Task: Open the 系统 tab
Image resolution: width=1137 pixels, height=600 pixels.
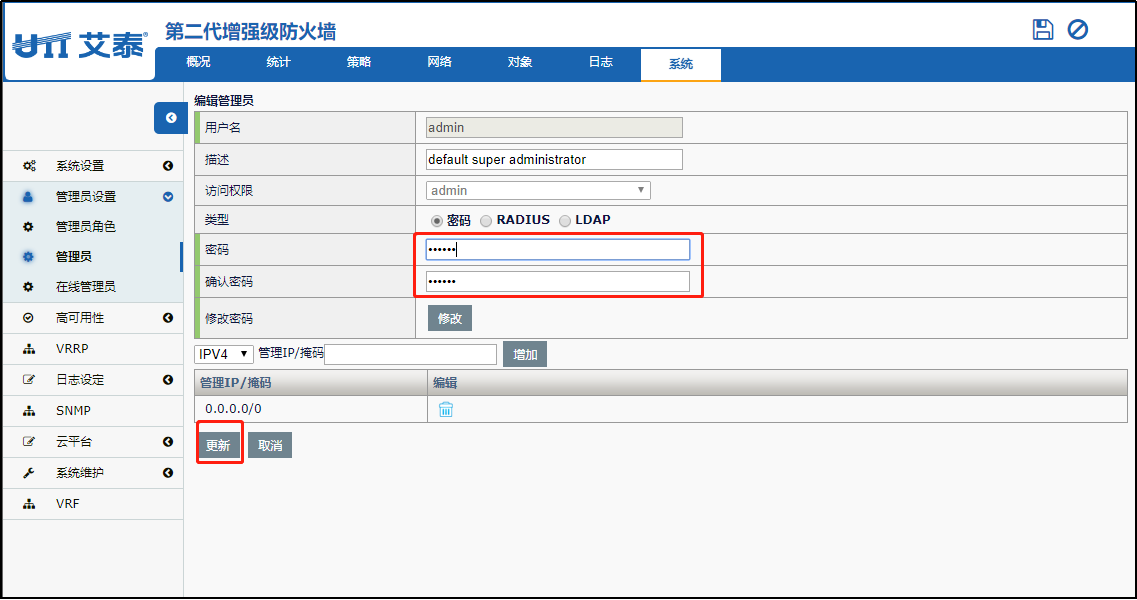Action: (681, 65)
